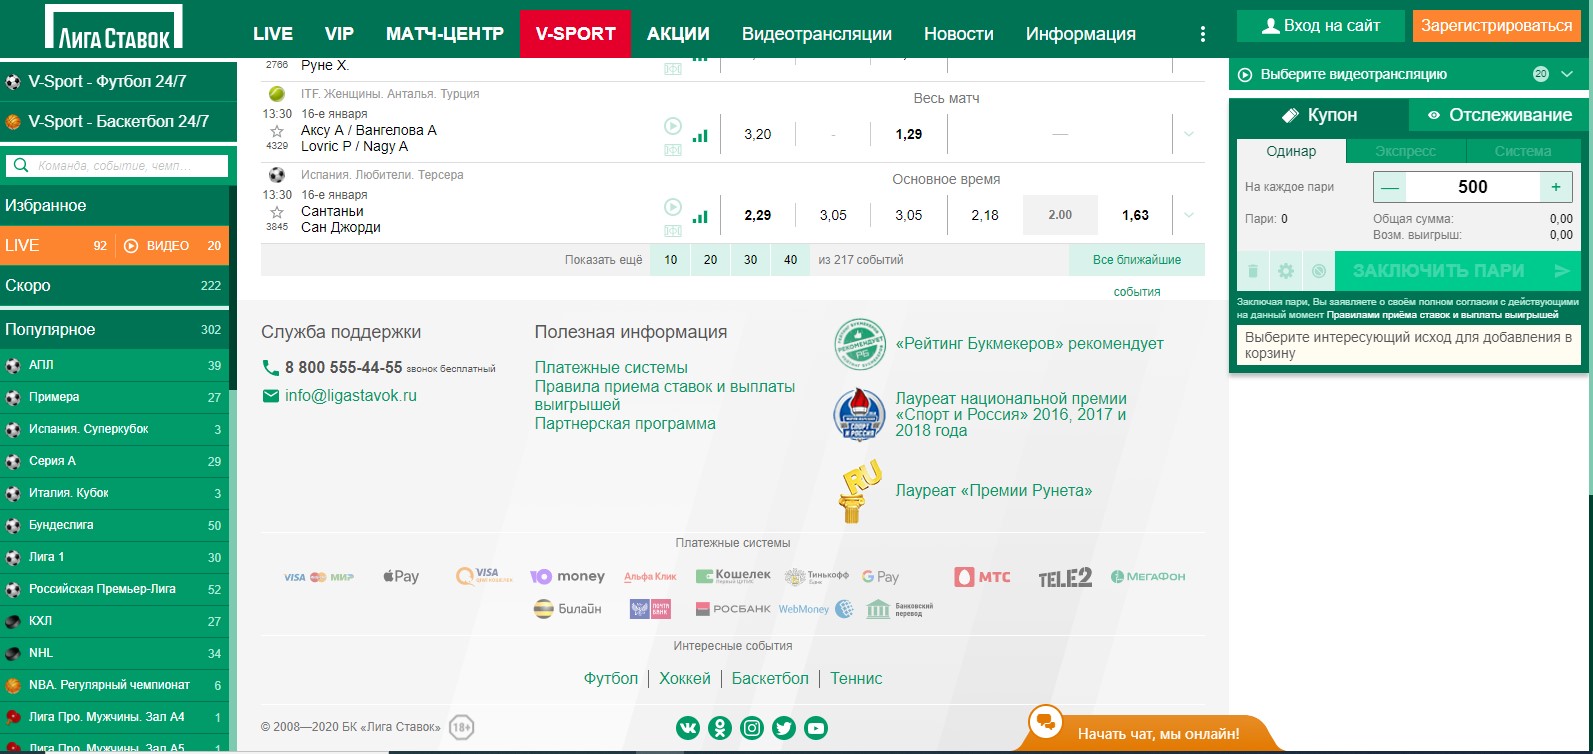Screen dimensions: 1593x754
Task: Click the stake amount field showing 500
Action: click(x=1473, y=187)
